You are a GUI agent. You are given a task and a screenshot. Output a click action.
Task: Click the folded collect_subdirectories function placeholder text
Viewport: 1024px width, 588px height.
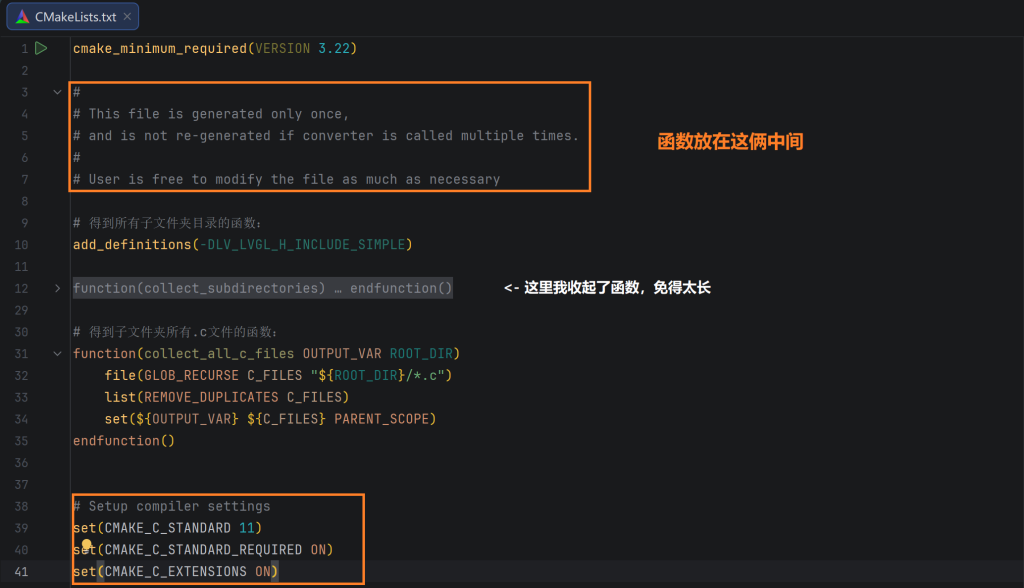point(262,288)
